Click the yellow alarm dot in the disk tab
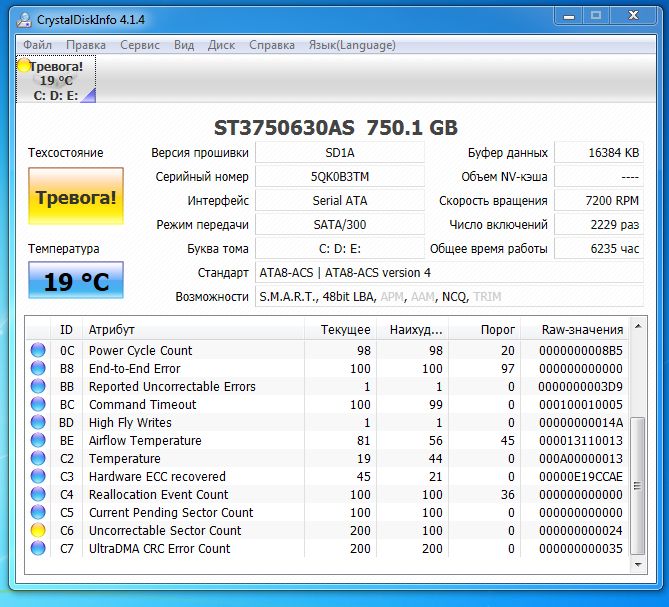The height and width of the screenshot is (607, 669). point(24,65)
